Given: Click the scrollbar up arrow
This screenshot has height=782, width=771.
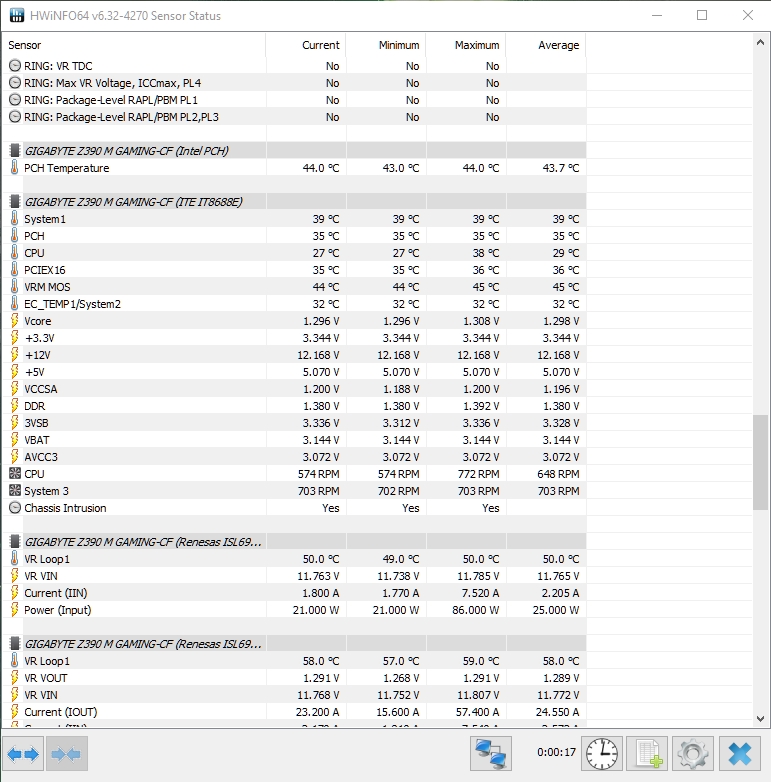Looking at the screenshot, I should pyautogui.click(x=760, y=42).
